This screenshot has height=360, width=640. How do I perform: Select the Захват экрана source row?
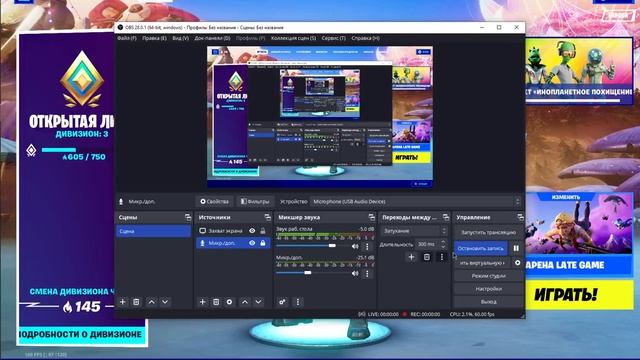tap(233, 231)
